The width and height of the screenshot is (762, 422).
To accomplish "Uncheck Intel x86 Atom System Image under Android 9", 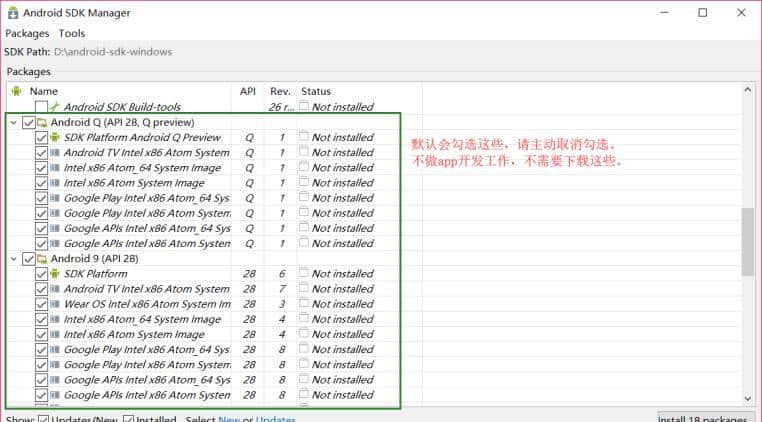I will pyautogui.click(x=41, y=334).
